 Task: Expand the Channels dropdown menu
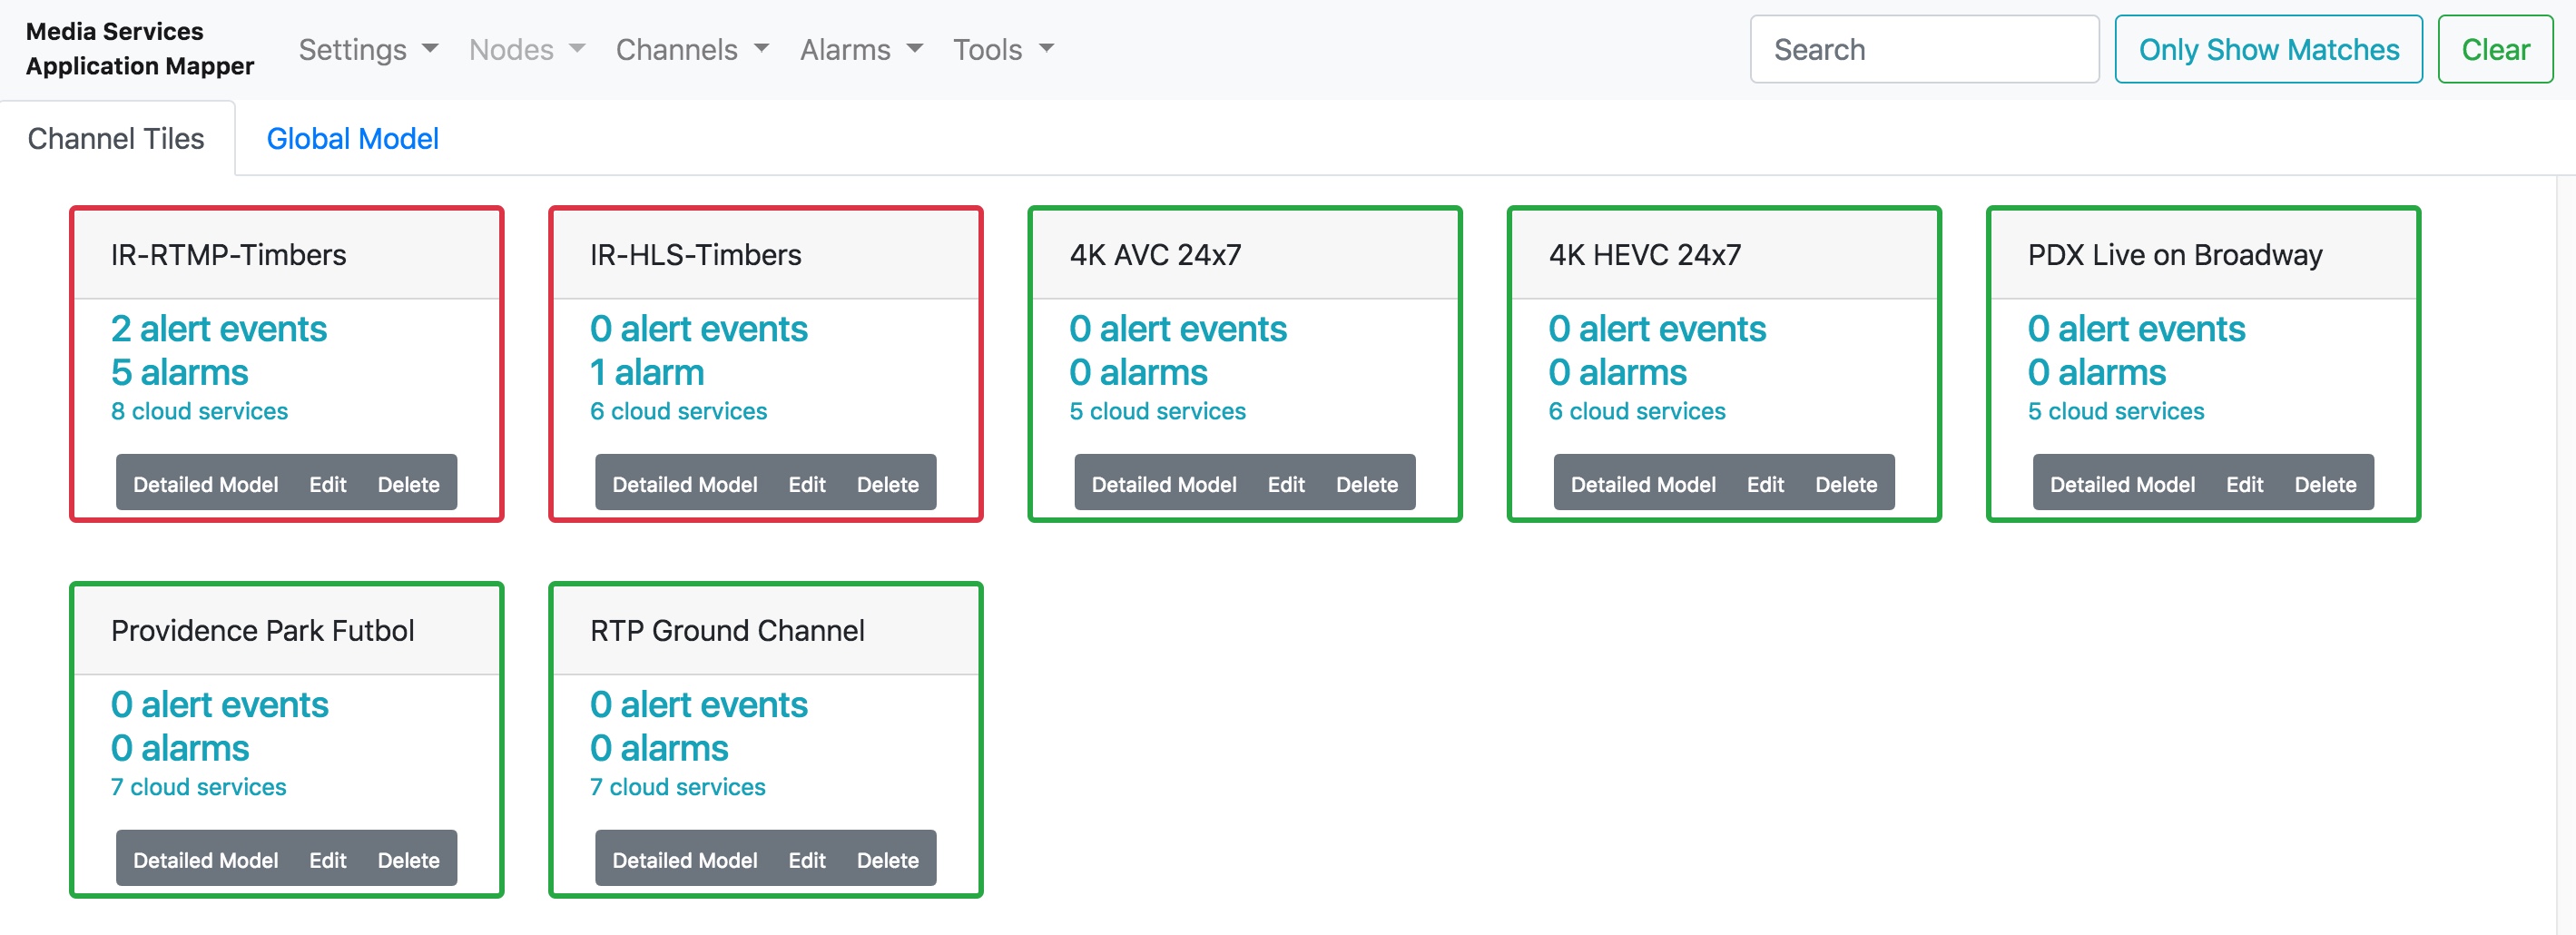[x=692, y=49]
